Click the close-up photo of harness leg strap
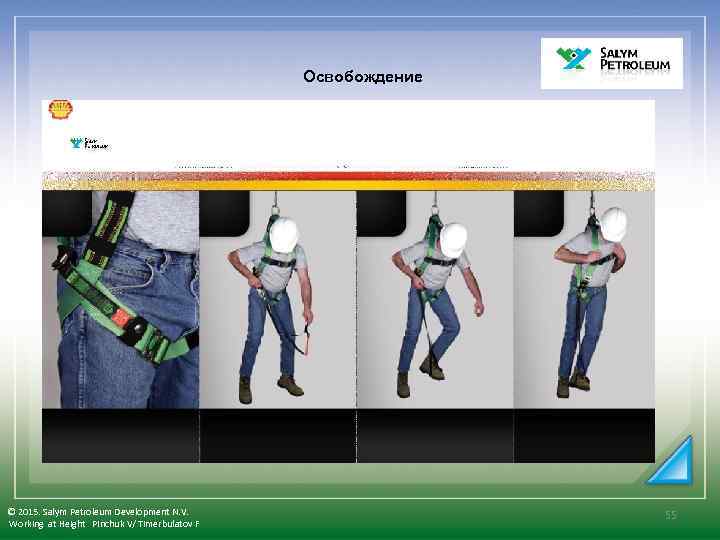The width and height of the screenshot is (720, 540). pyautogui.click(x=121, y=299)
